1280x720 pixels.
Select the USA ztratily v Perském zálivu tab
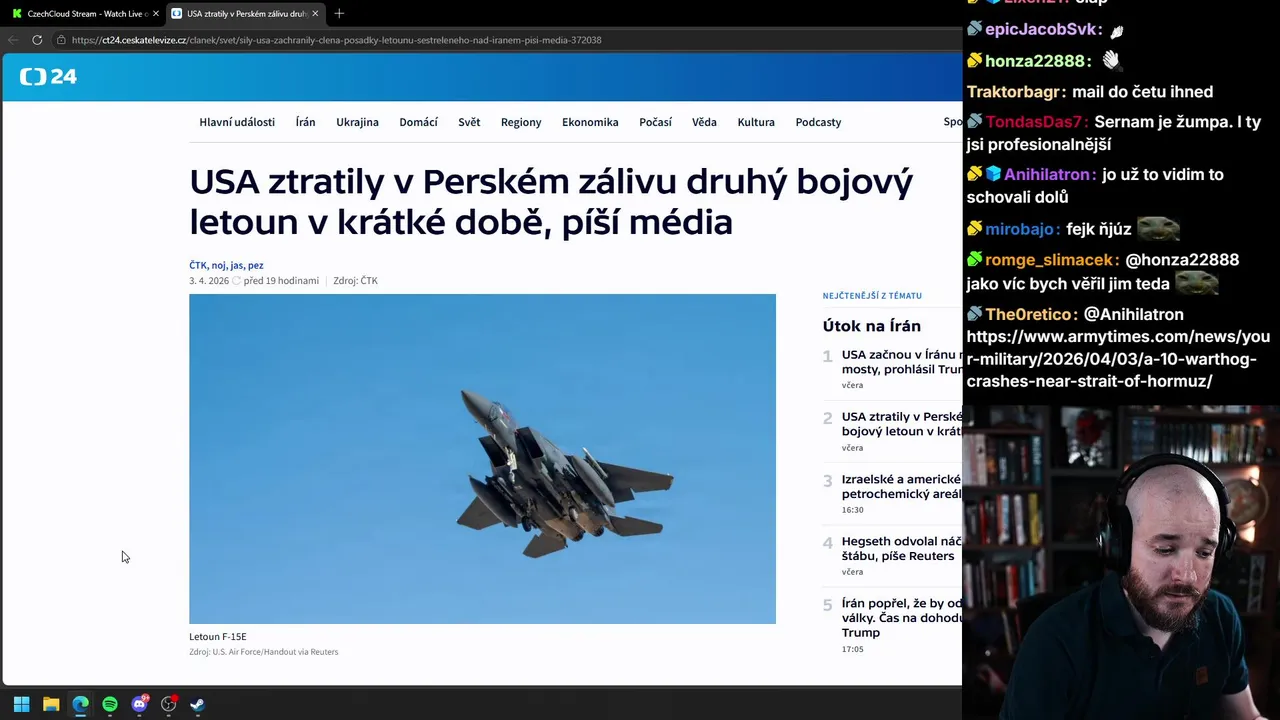tap(245, 14)
